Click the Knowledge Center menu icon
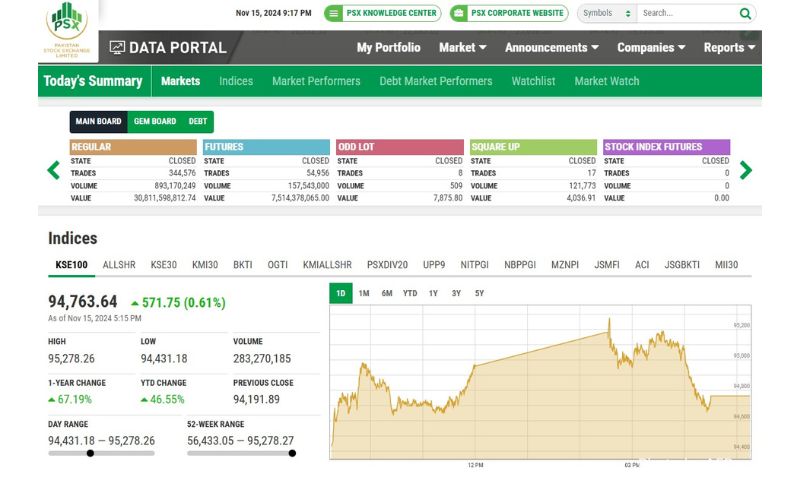Image resolution: width=800 pixels, height=480 pixels. [x=333, y=13]
